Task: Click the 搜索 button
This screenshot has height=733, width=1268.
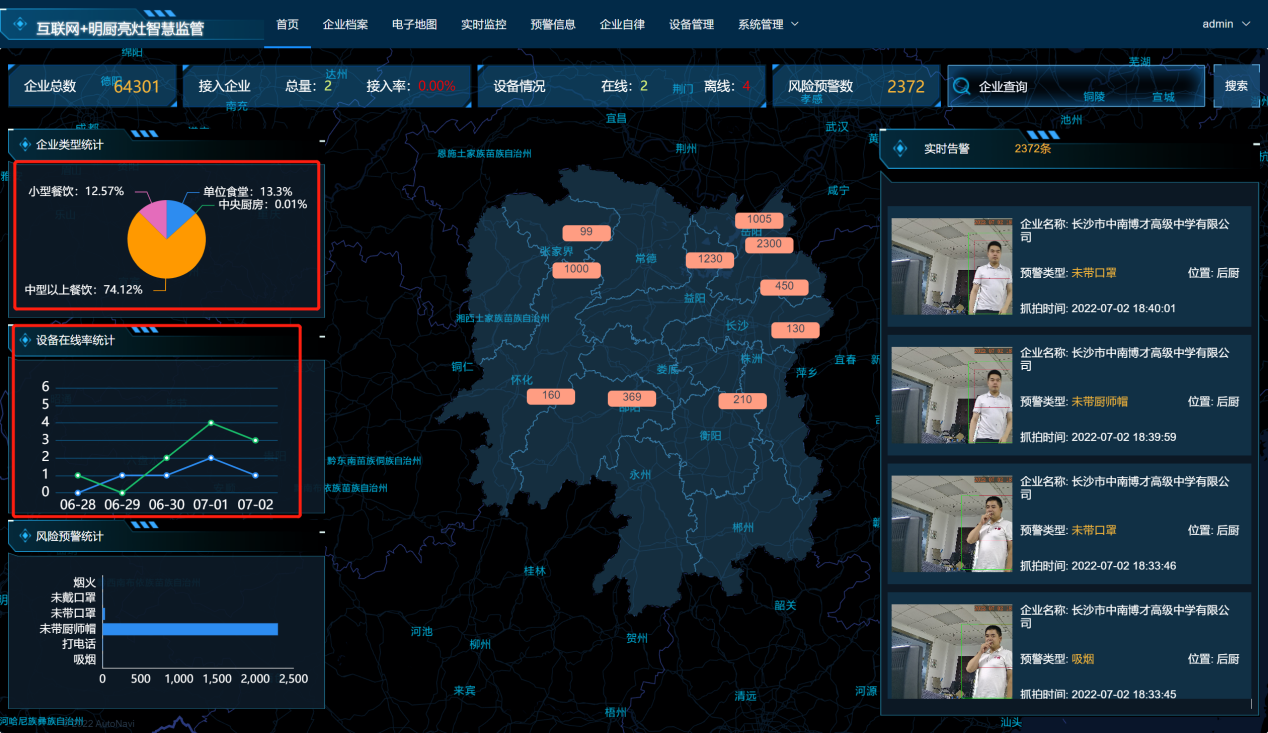Action: (1237, 86)
